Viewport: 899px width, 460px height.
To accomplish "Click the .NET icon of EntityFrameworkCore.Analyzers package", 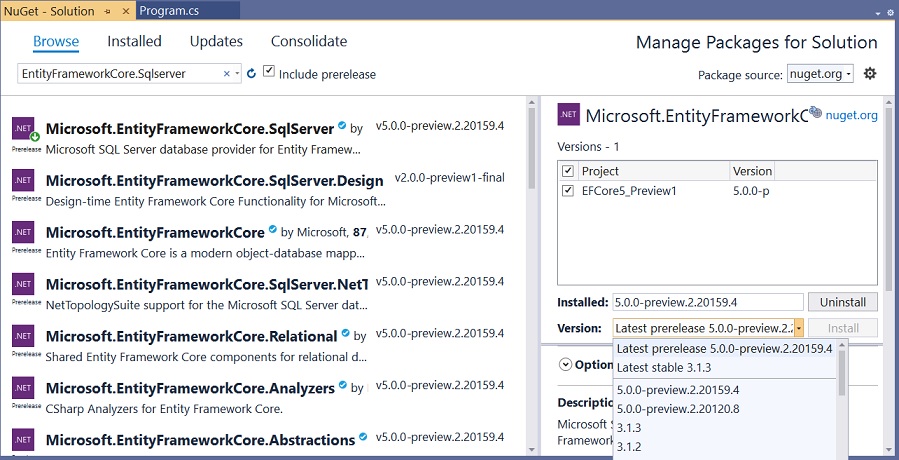I will (23, 387).
